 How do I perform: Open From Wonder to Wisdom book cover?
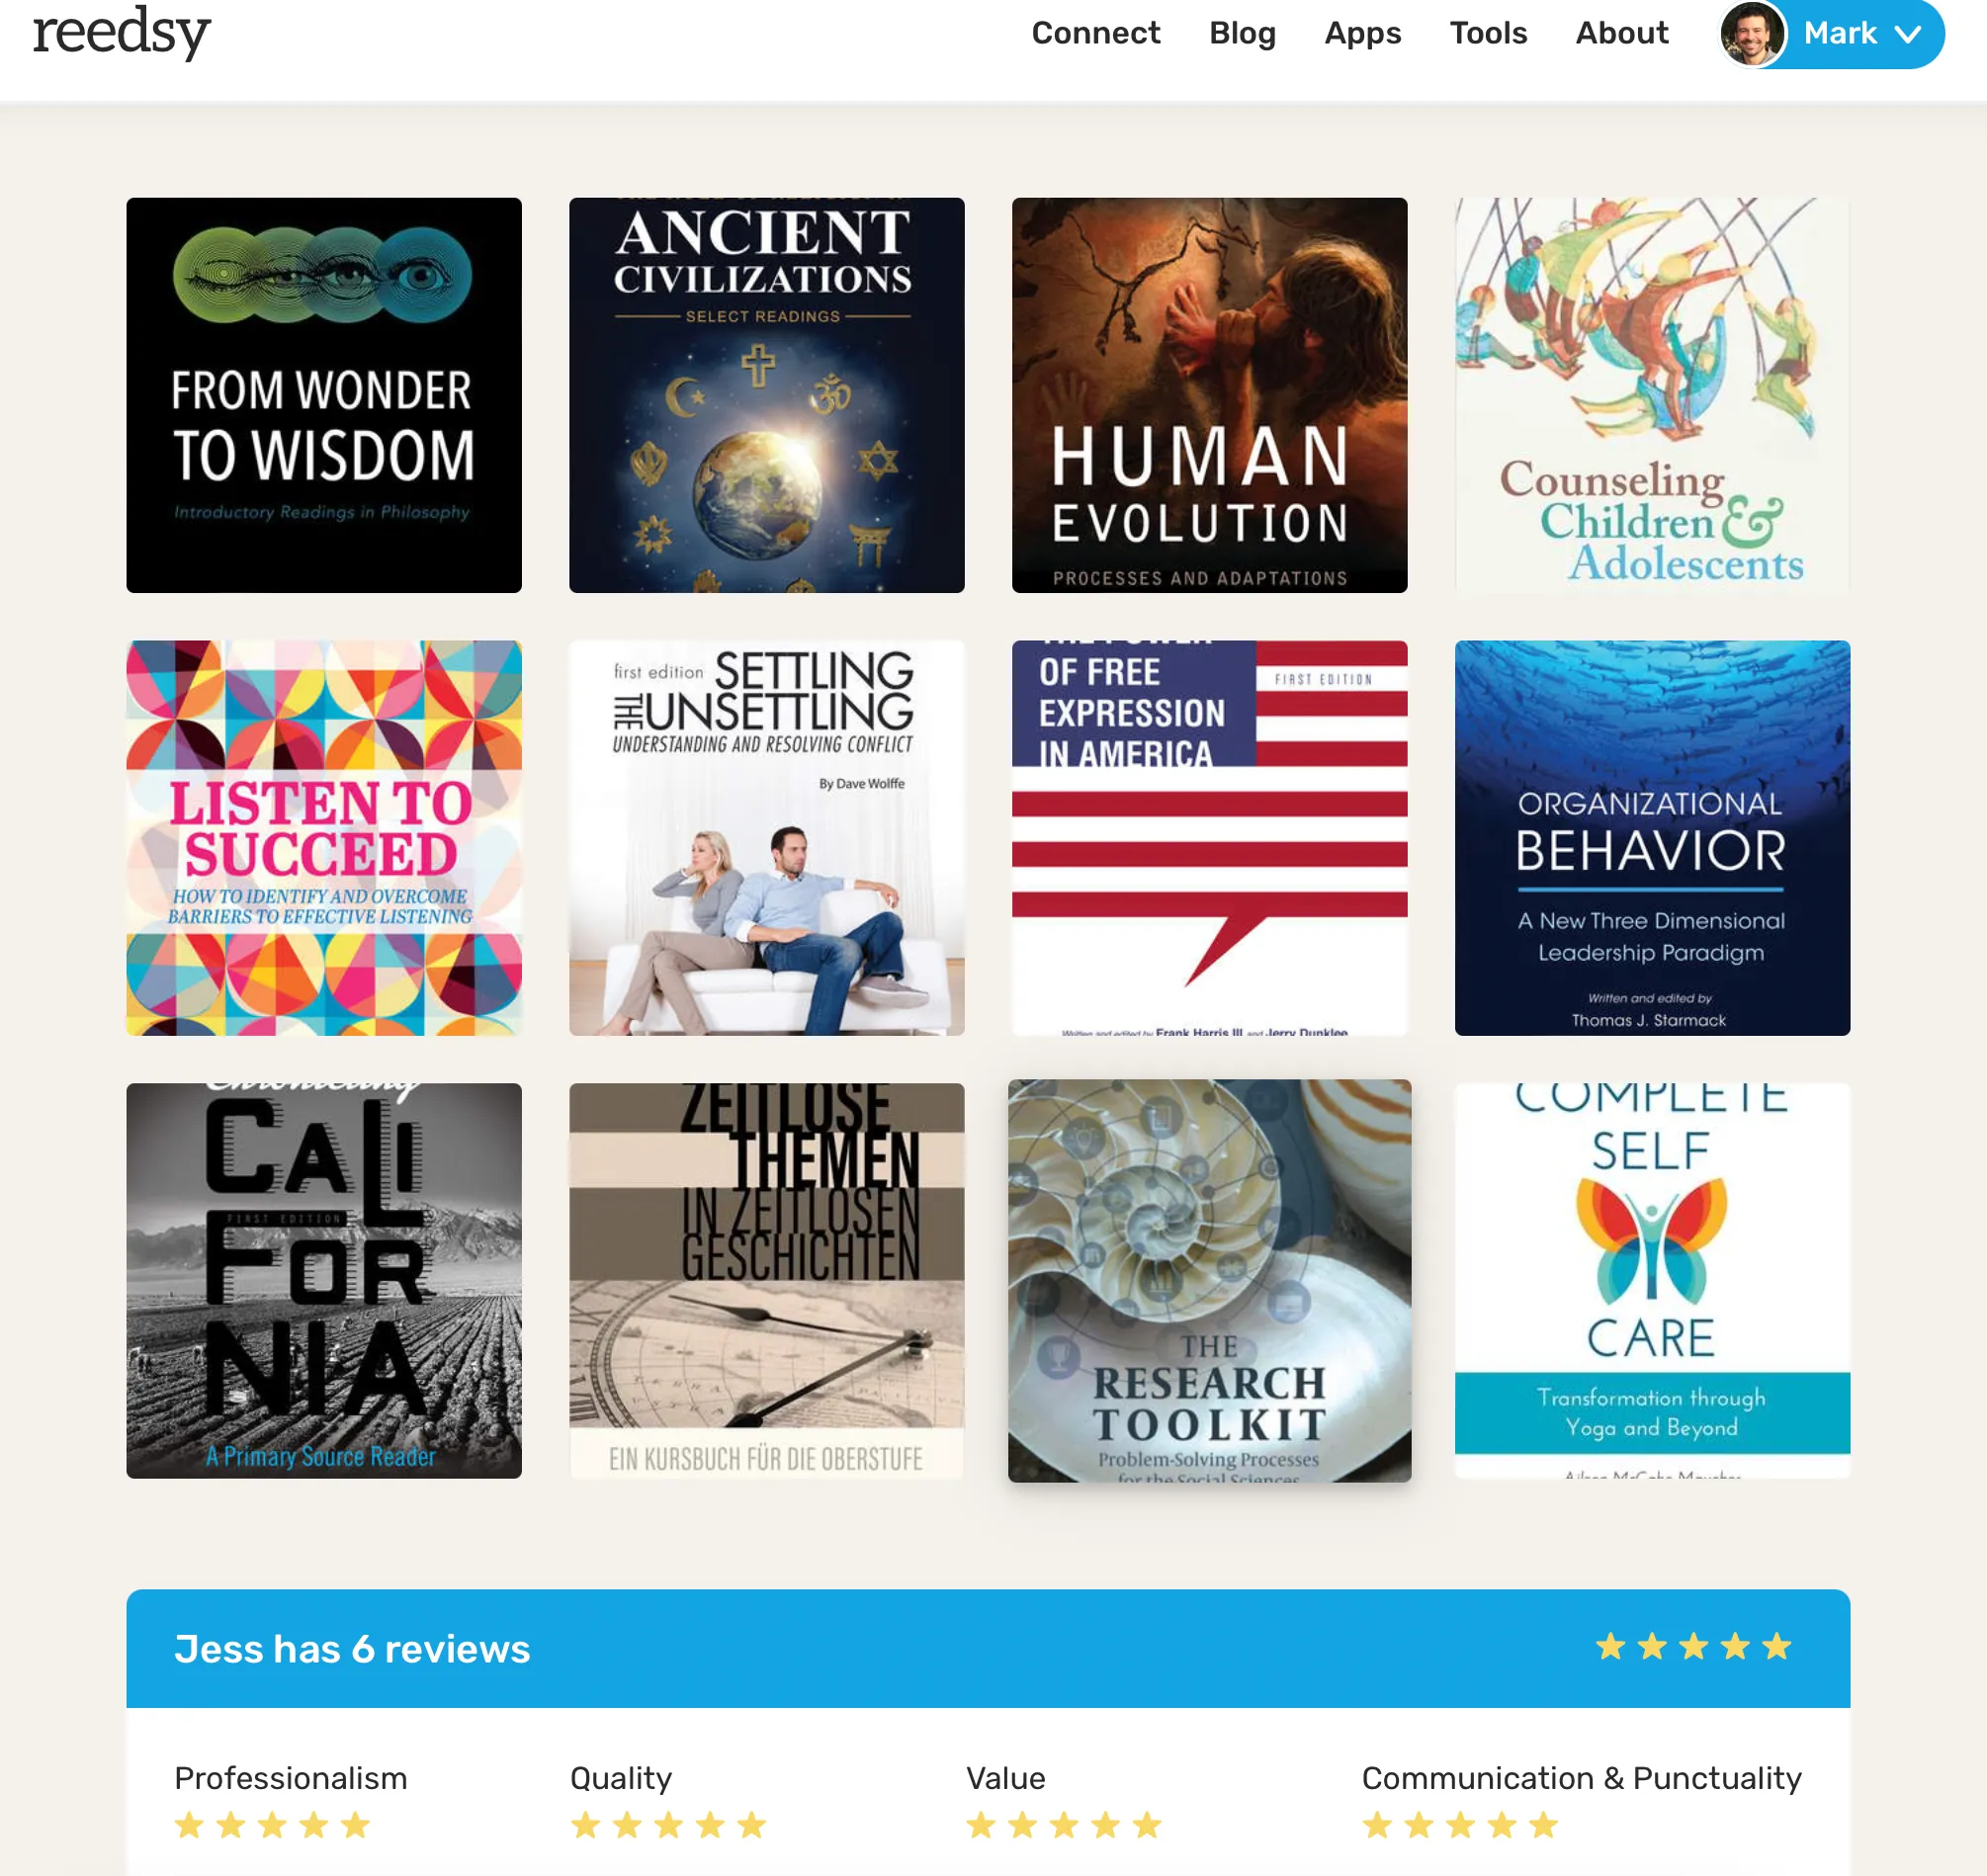click(324, 395)
